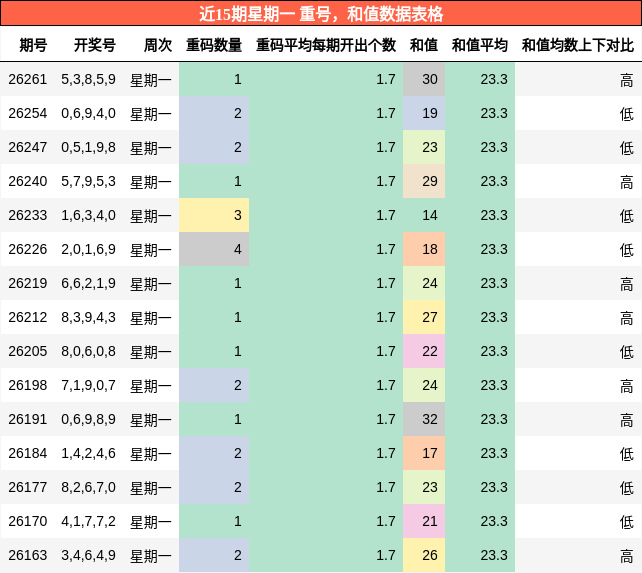Click issue number 26191

[28, 419]
